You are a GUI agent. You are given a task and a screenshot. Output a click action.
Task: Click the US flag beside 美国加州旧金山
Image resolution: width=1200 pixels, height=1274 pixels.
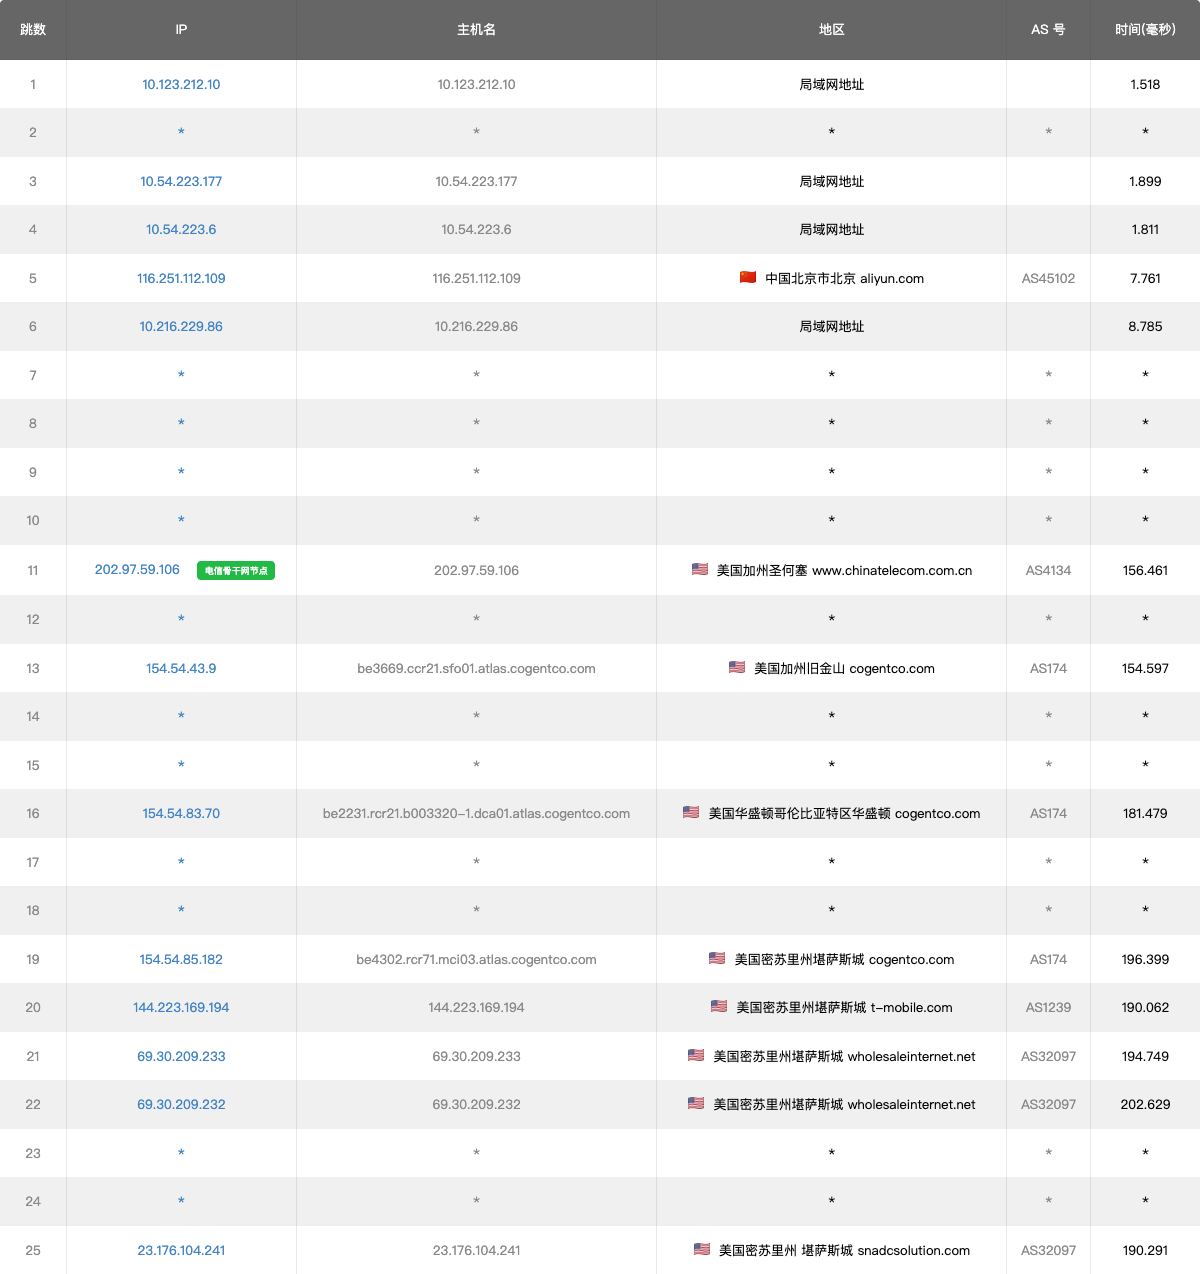[737, 667]
